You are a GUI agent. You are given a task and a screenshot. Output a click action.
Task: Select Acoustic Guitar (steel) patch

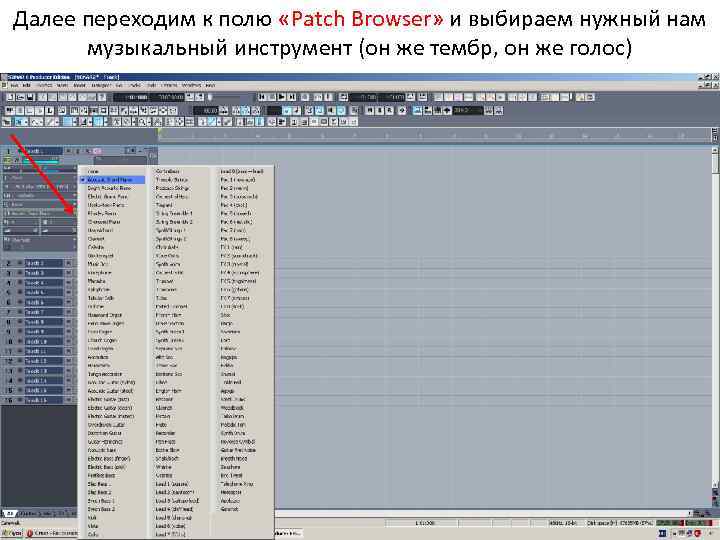pyautogui.click(x=113, y=391)
